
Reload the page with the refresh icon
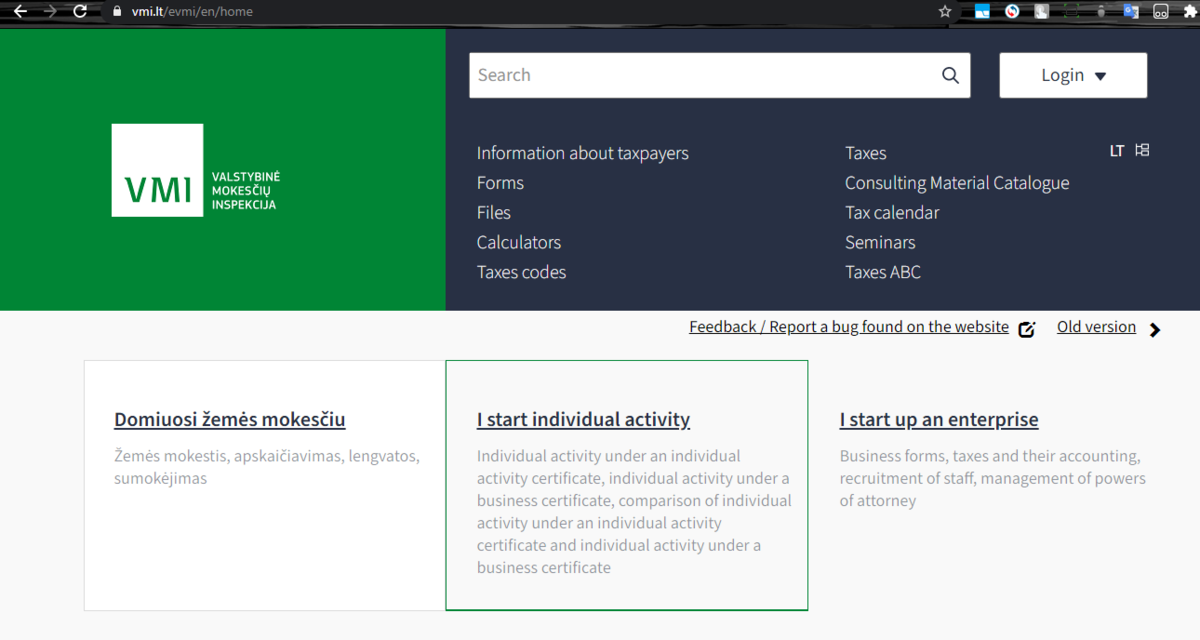coord(81,12)
